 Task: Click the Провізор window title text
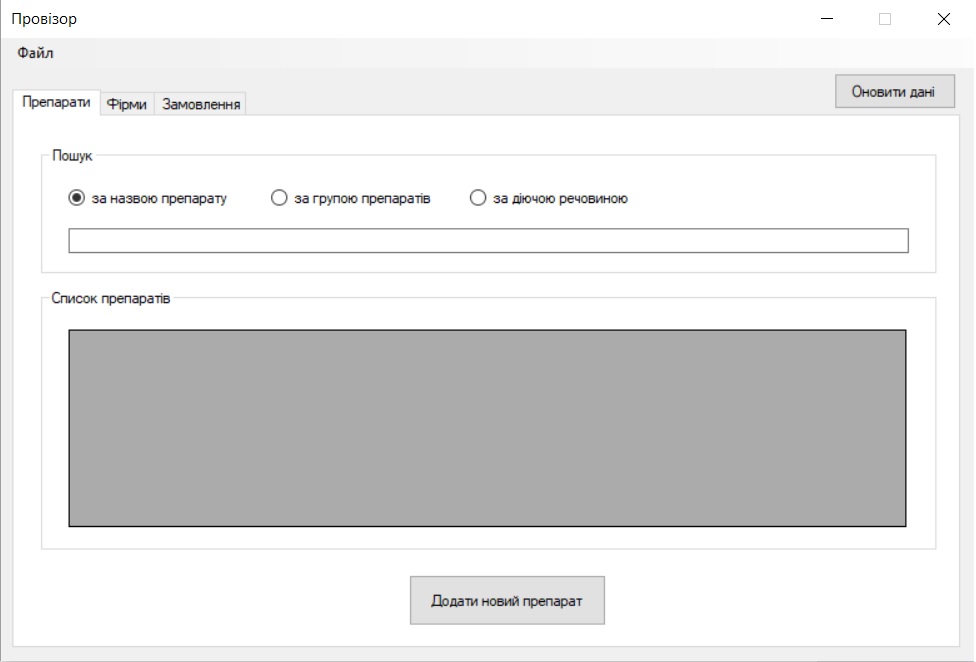44,19
